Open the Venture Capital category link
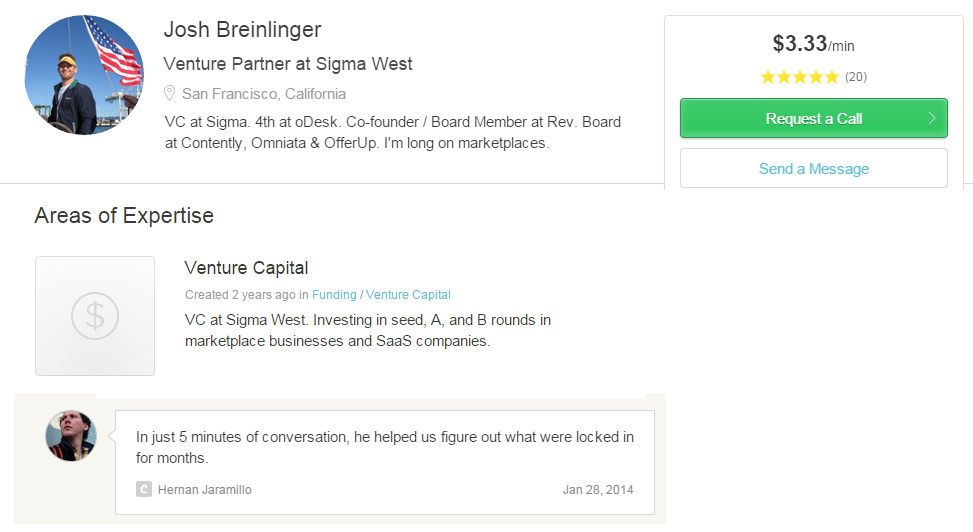The width and height of the screenshot is (973, 532). coord(408,295)
